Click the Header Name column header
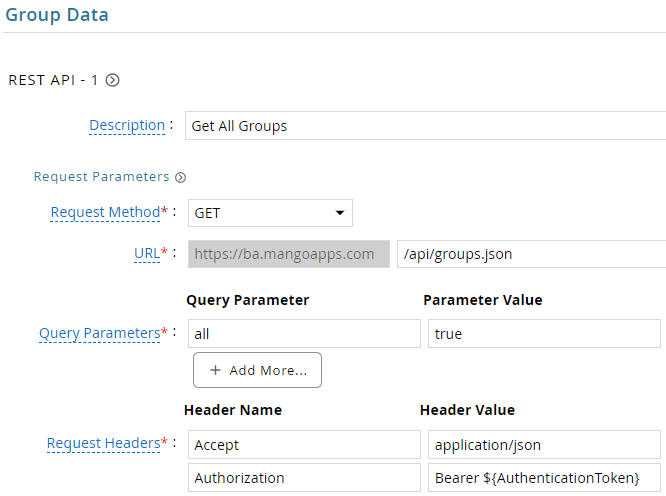This screenshot has width=666, height=496. point(233,410)
